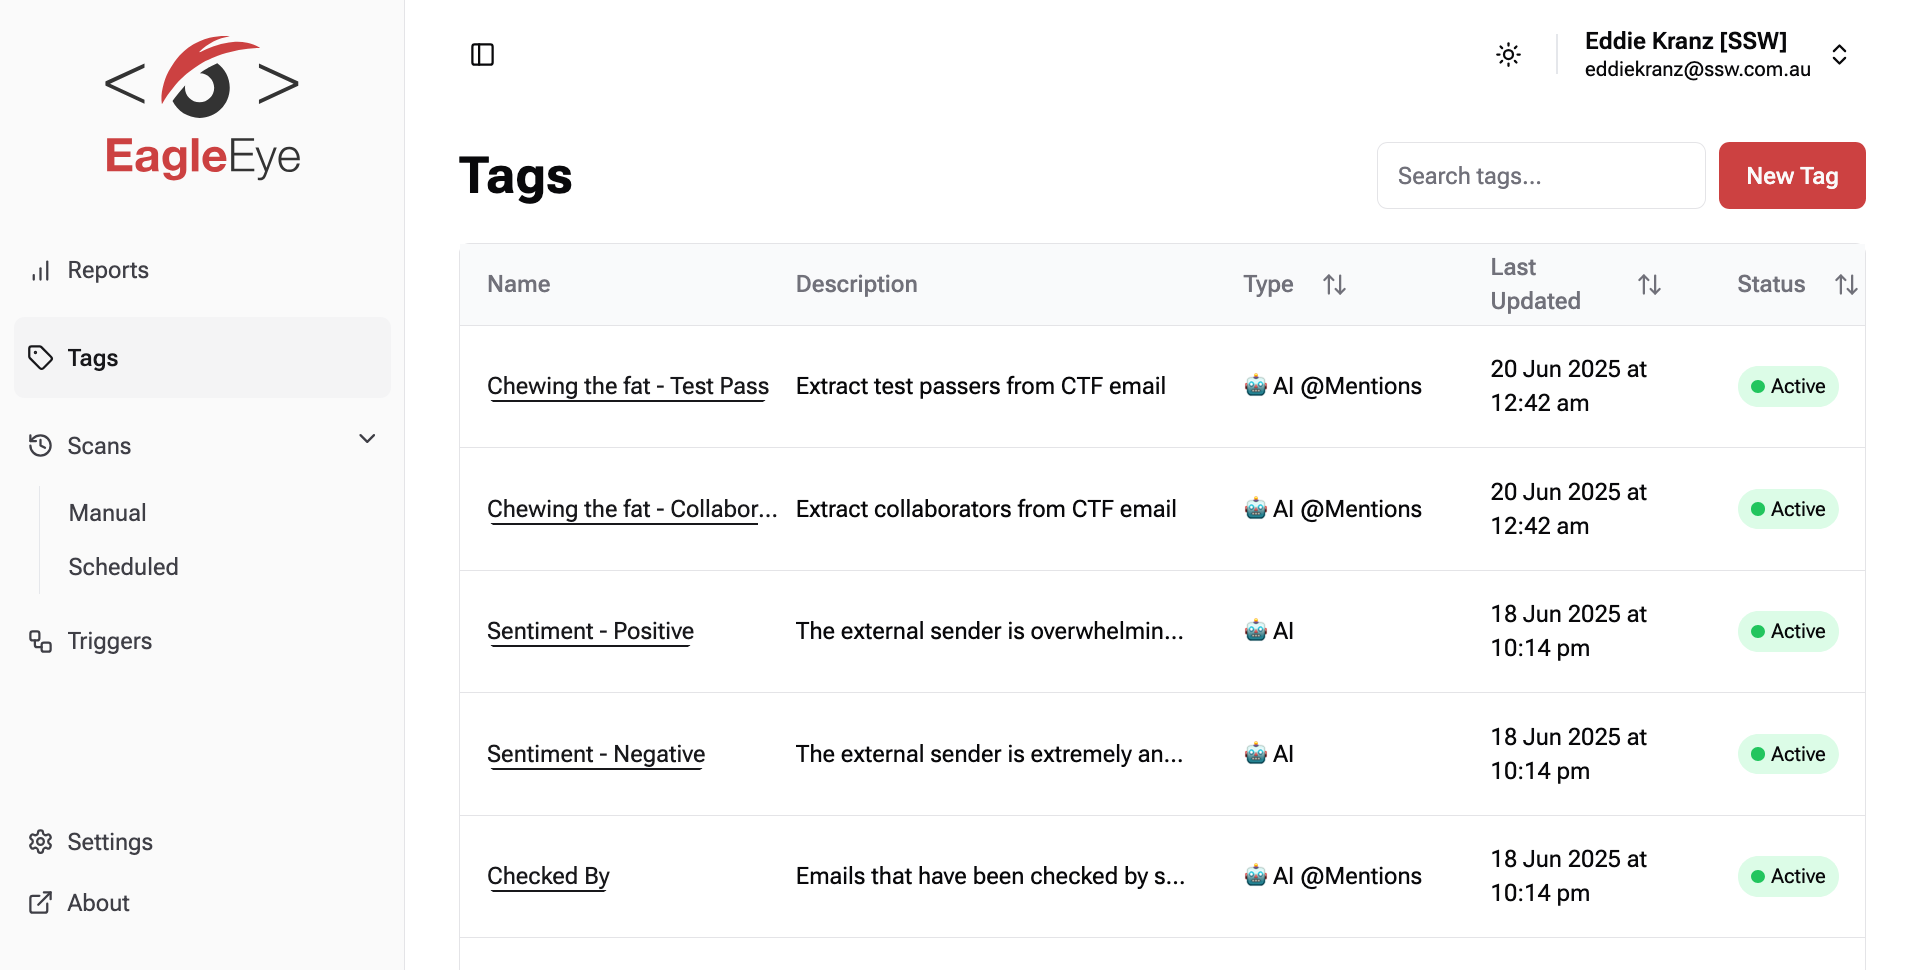The image size is (1920, 970).
Task: Open Settings gear icon
Action: (40, 842)
